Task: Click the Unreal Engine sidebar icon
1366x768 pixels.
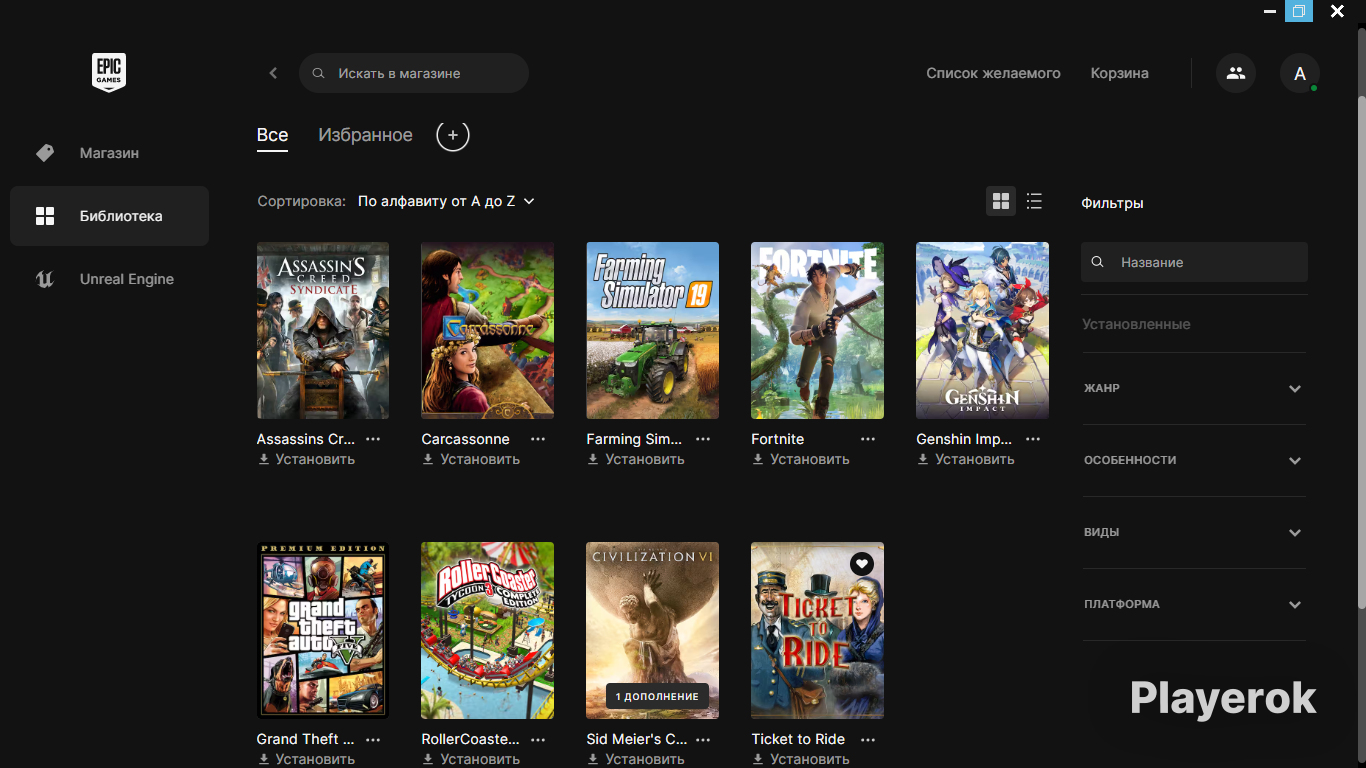Action: pos(45,279)
